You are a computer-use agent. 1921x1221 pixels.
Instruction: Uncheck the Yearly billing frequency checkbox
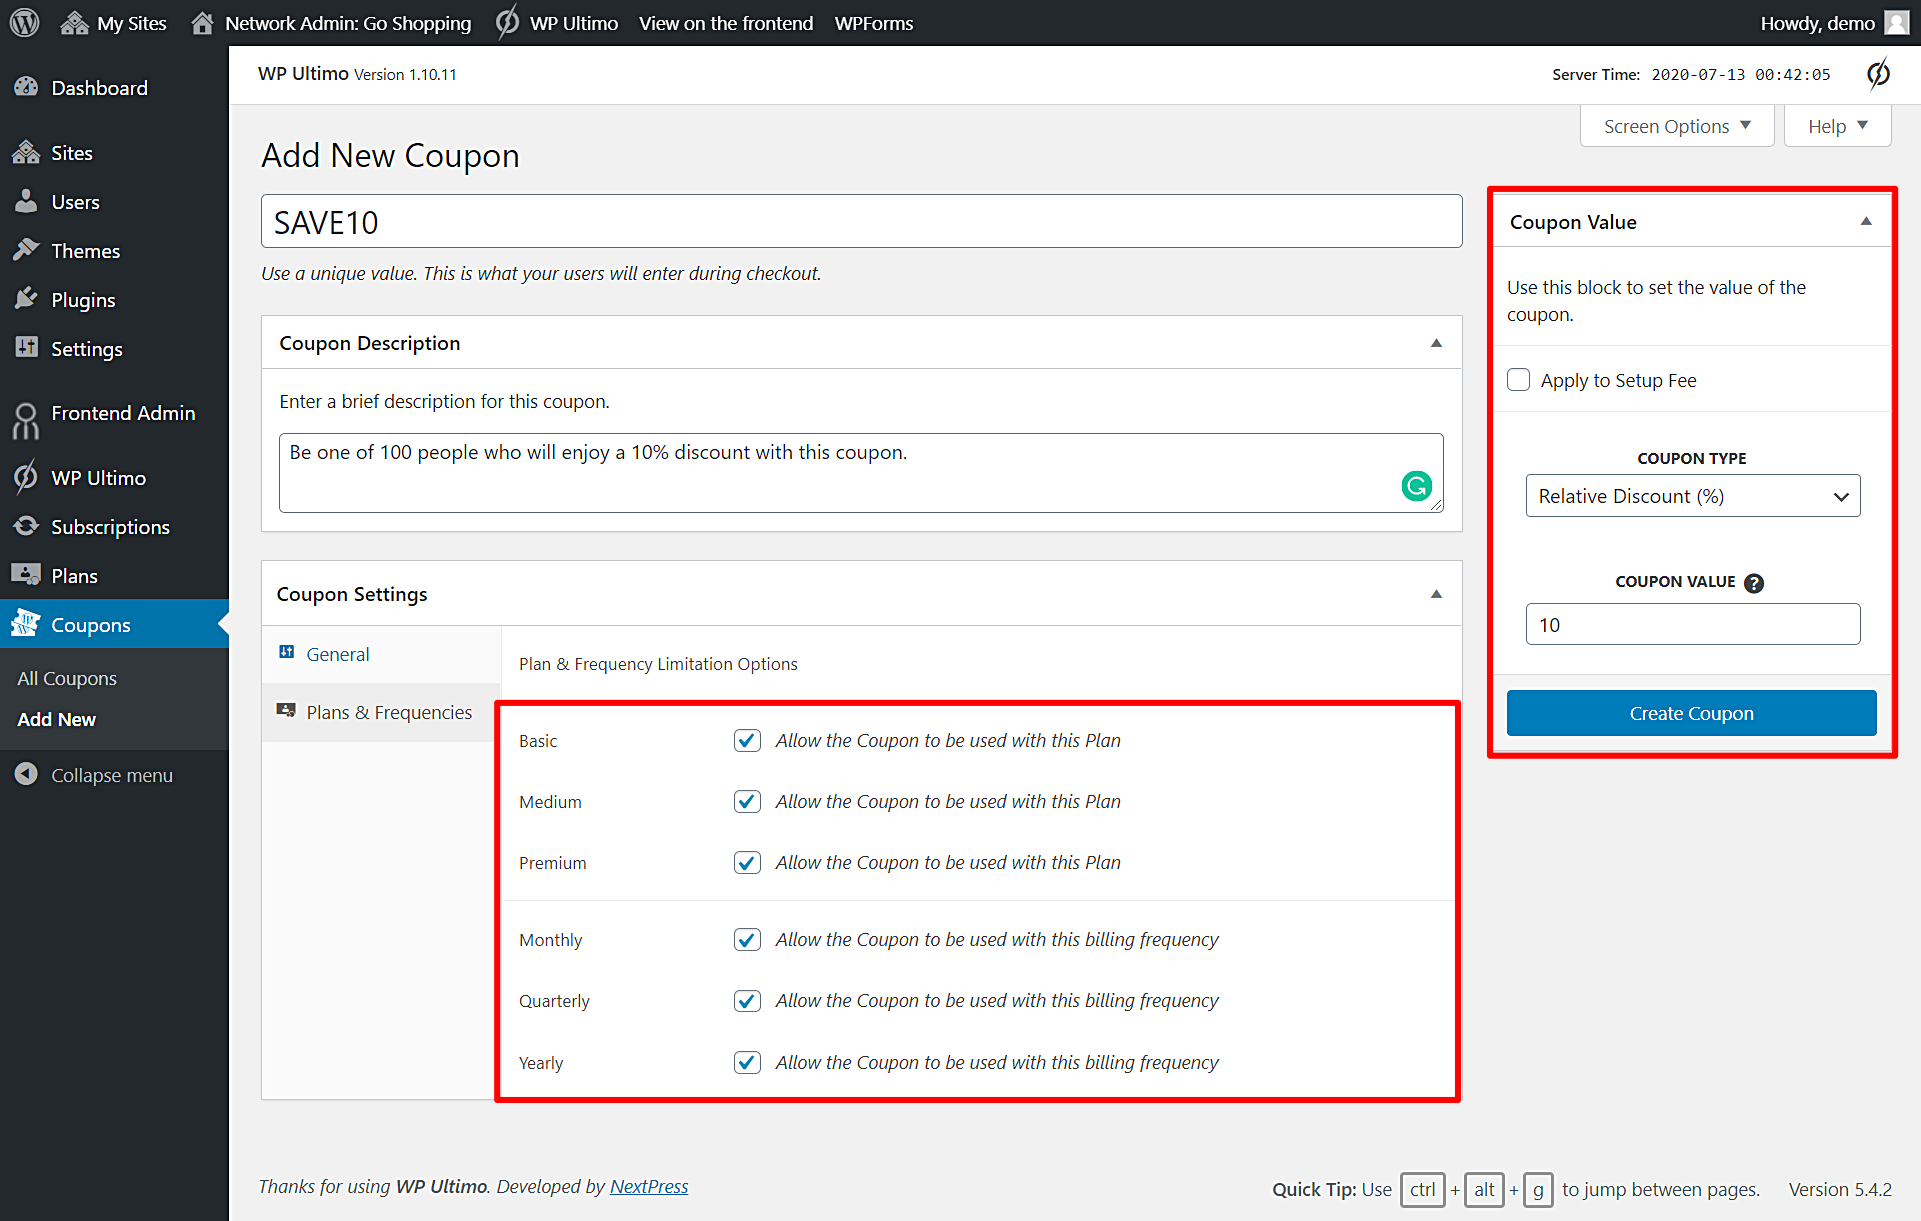coord(747,1062)
